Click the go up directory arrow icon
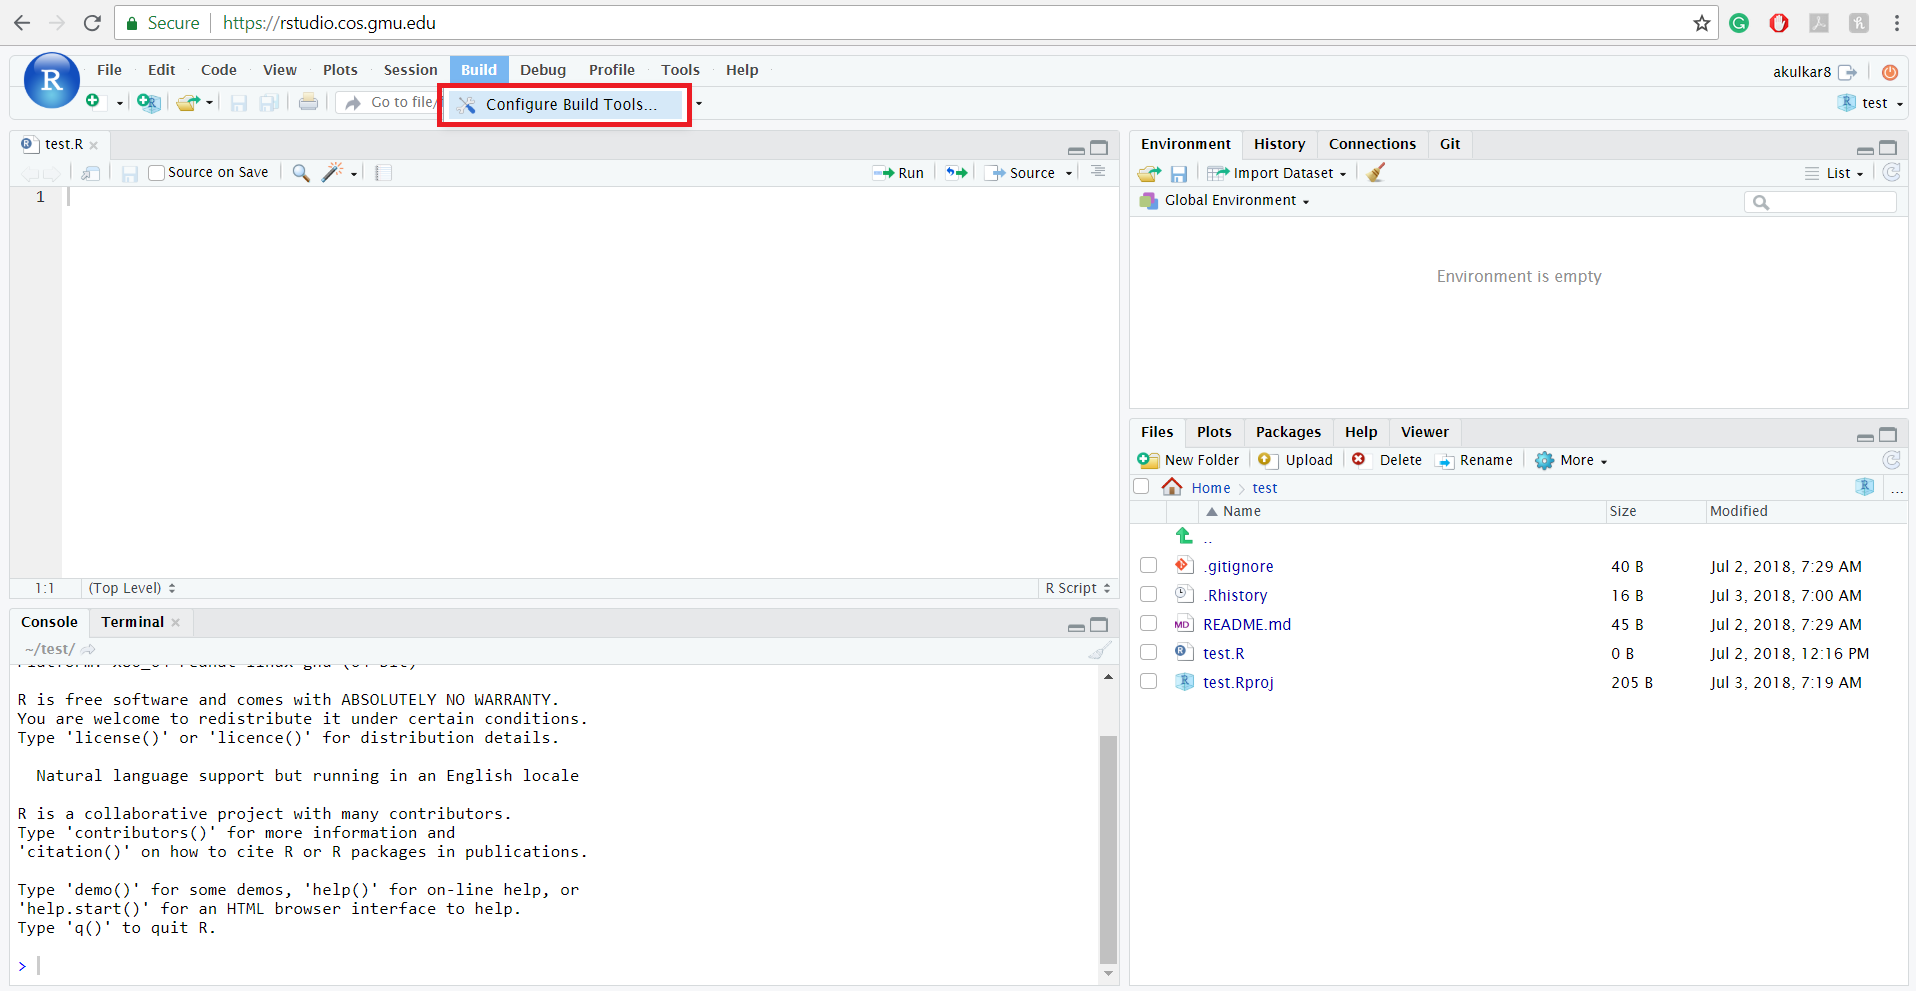The height and width of the screenshot is (991, 1916). tap(1185, 536)
